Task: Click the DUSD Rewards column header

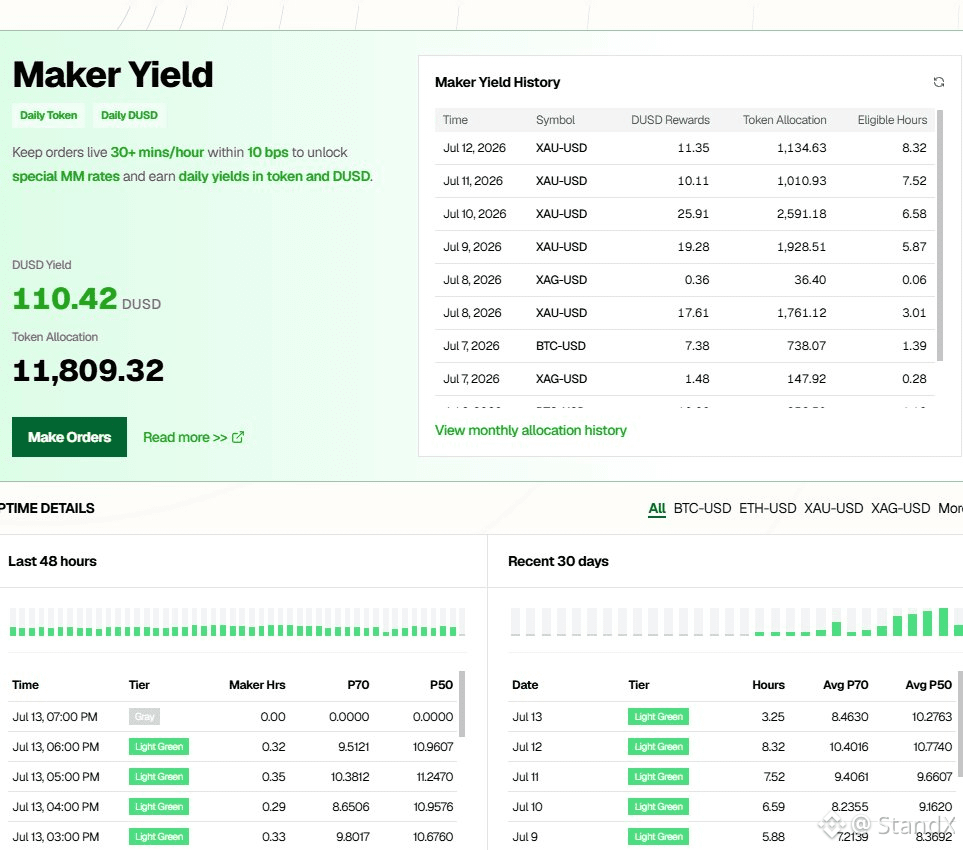Action: coord(670,120)
